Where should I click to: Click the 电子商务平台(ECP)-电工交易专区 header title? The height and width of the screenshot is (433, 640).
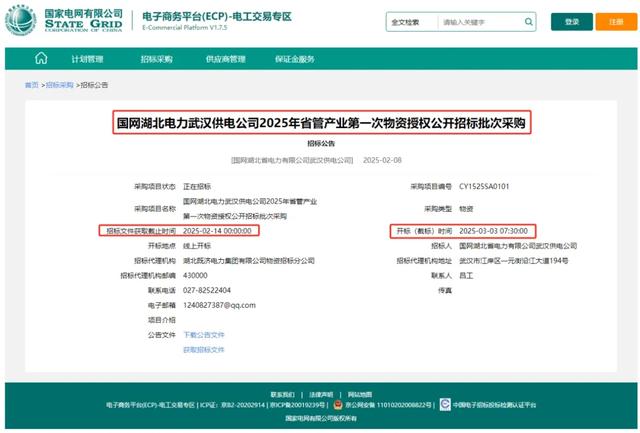tap(217, 16)
